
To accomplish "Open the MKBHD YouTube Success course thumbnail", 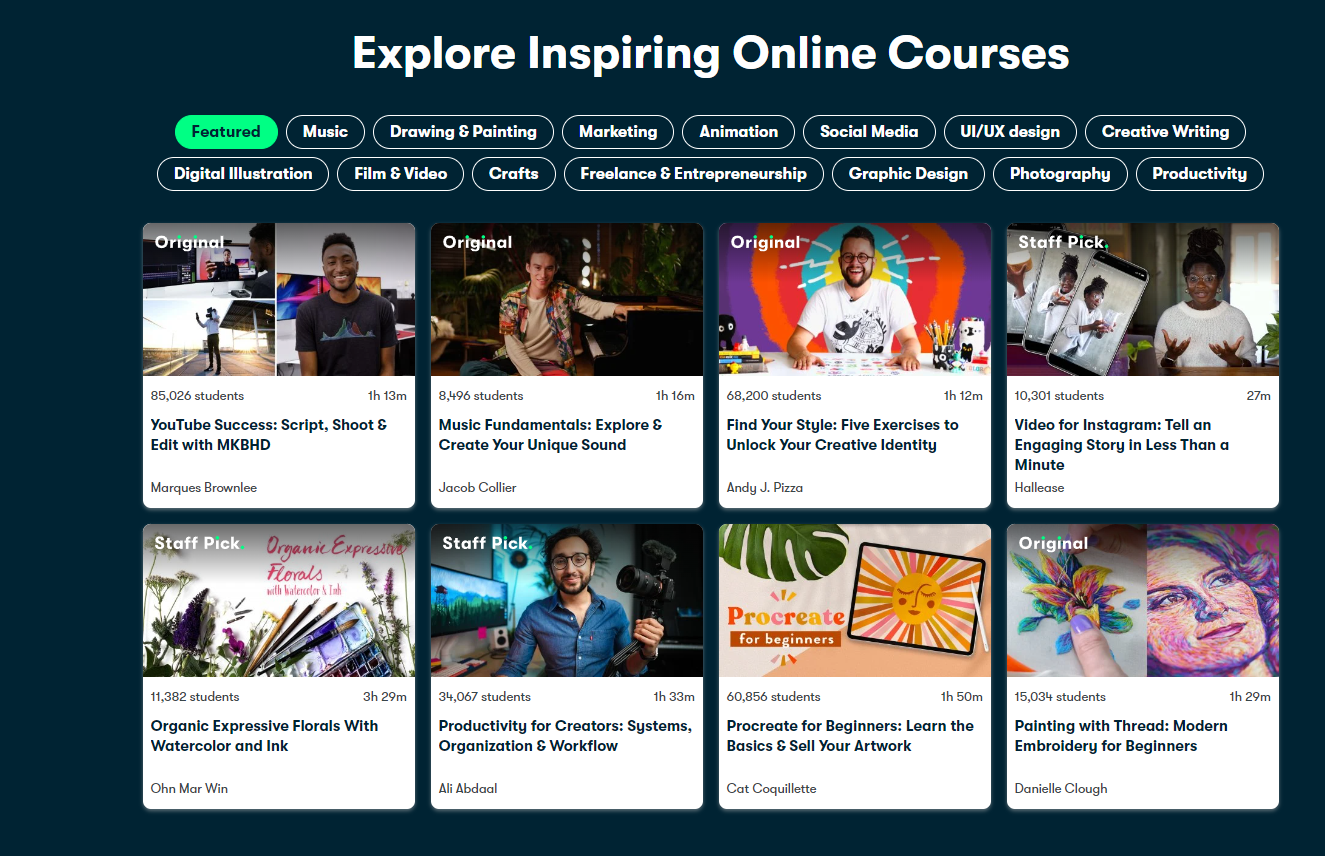I will pos(279,299).
